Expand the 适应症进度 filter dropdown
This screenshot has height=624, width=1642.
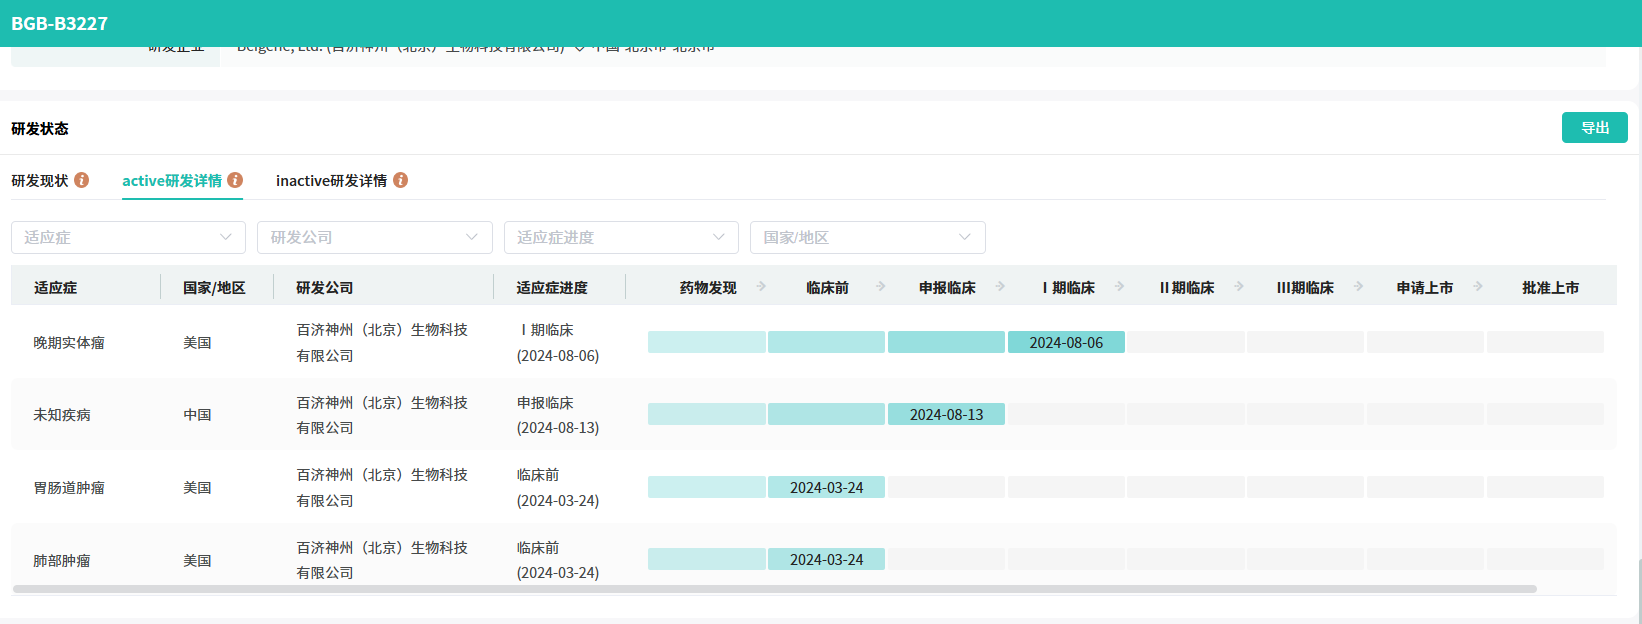pyautogui.click(x=620, y=237)
